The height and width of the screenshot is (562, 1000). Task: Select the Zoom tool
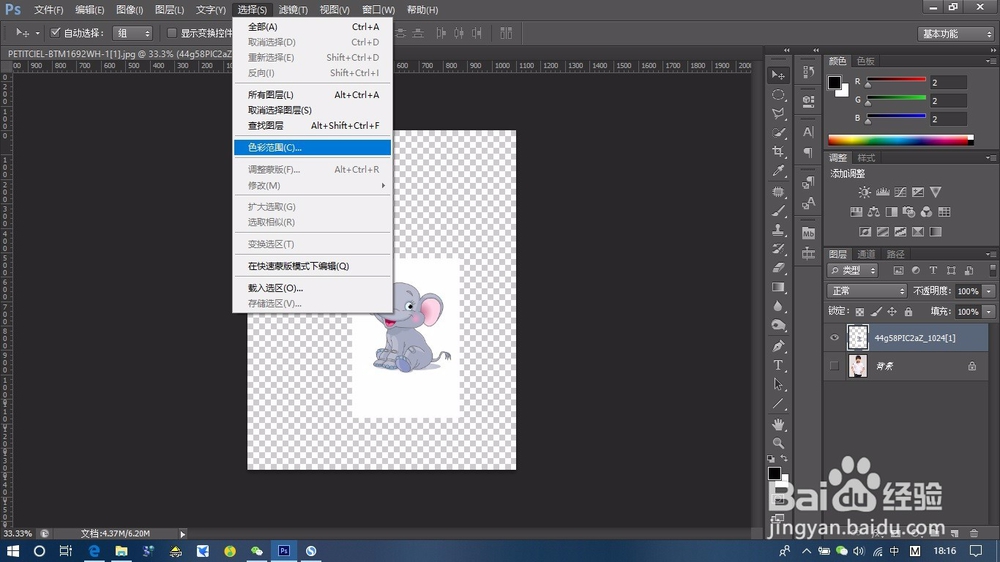pyautogui.click(x=778, y=443)
